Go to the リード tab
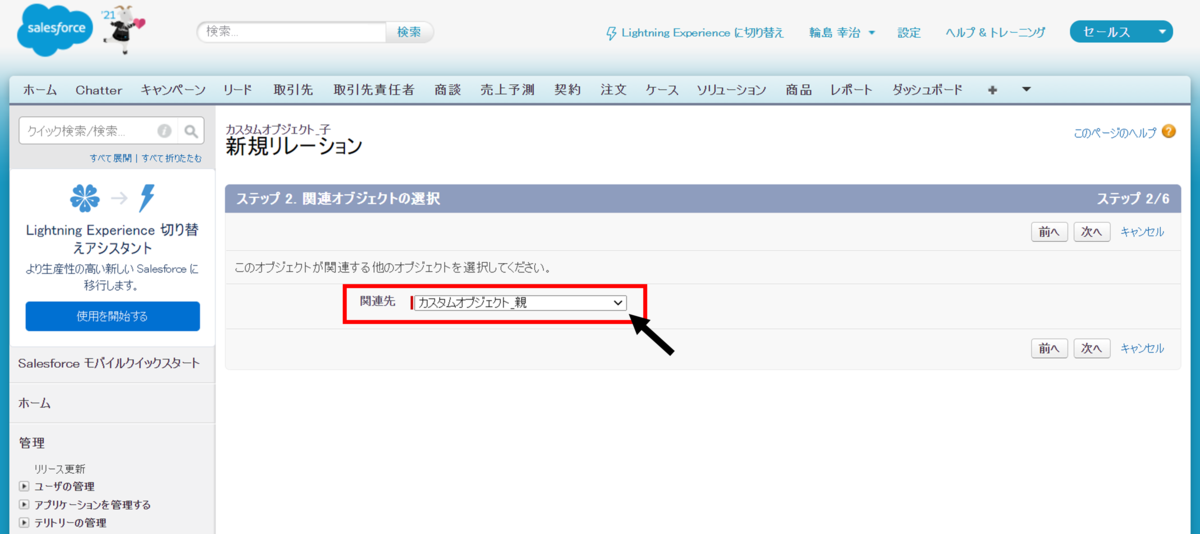The height and width of the screenshot is (534, 1200). [238, 90]
